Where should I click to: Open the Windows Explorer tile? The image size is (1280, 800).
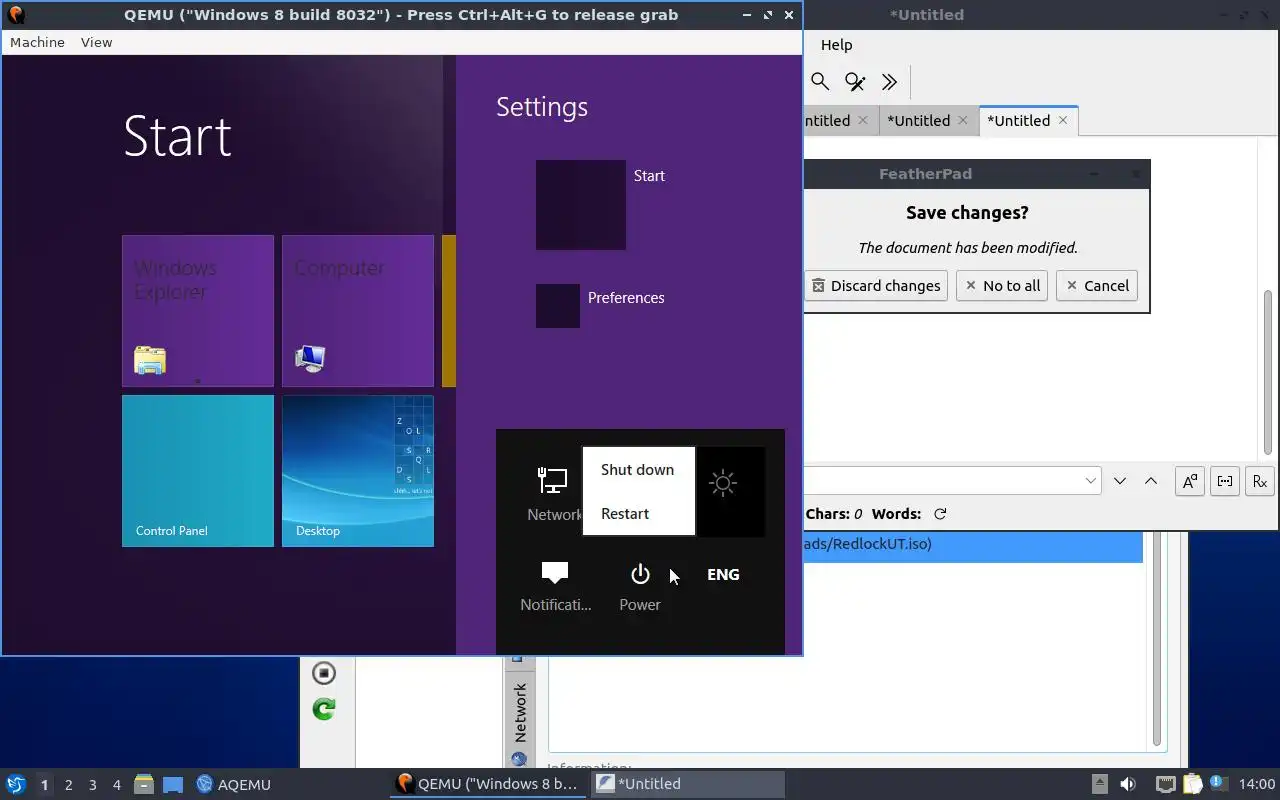198,311
